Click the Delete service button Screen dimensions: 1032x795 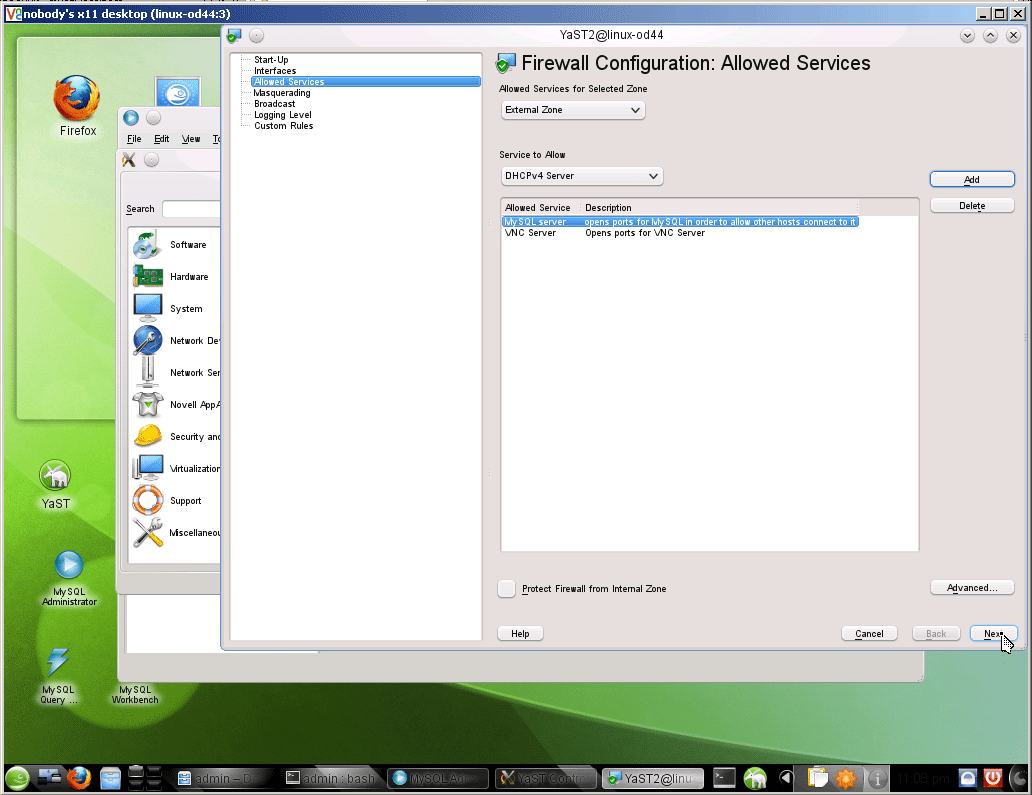[972, 206]
